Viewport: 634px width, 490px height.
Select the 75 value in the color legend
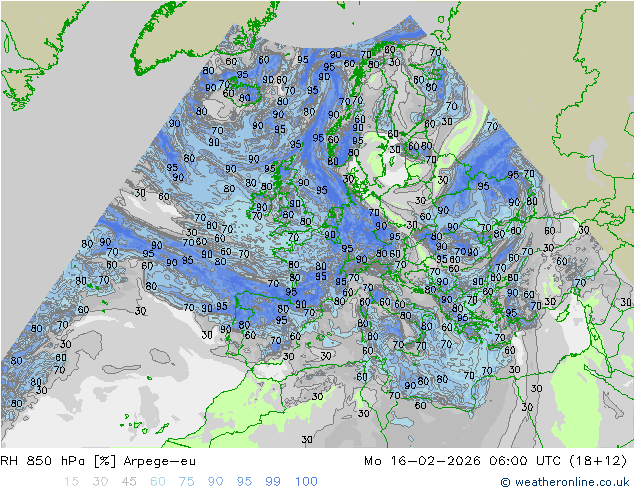click(x=186, y=482)
